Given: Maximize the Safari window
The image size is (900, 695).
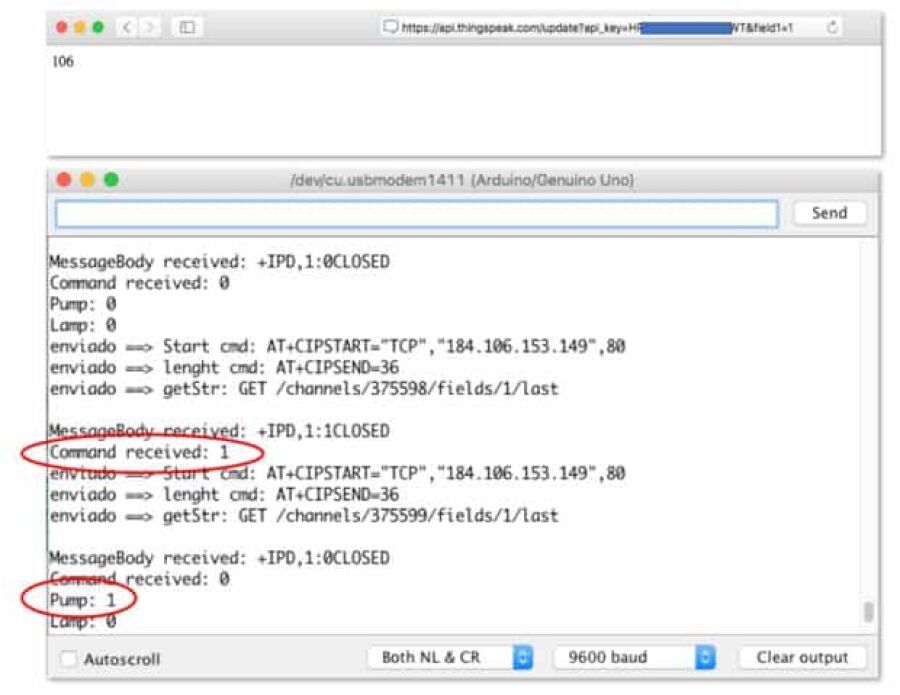Looking at the screenshot, I should [x=98, y=28].
